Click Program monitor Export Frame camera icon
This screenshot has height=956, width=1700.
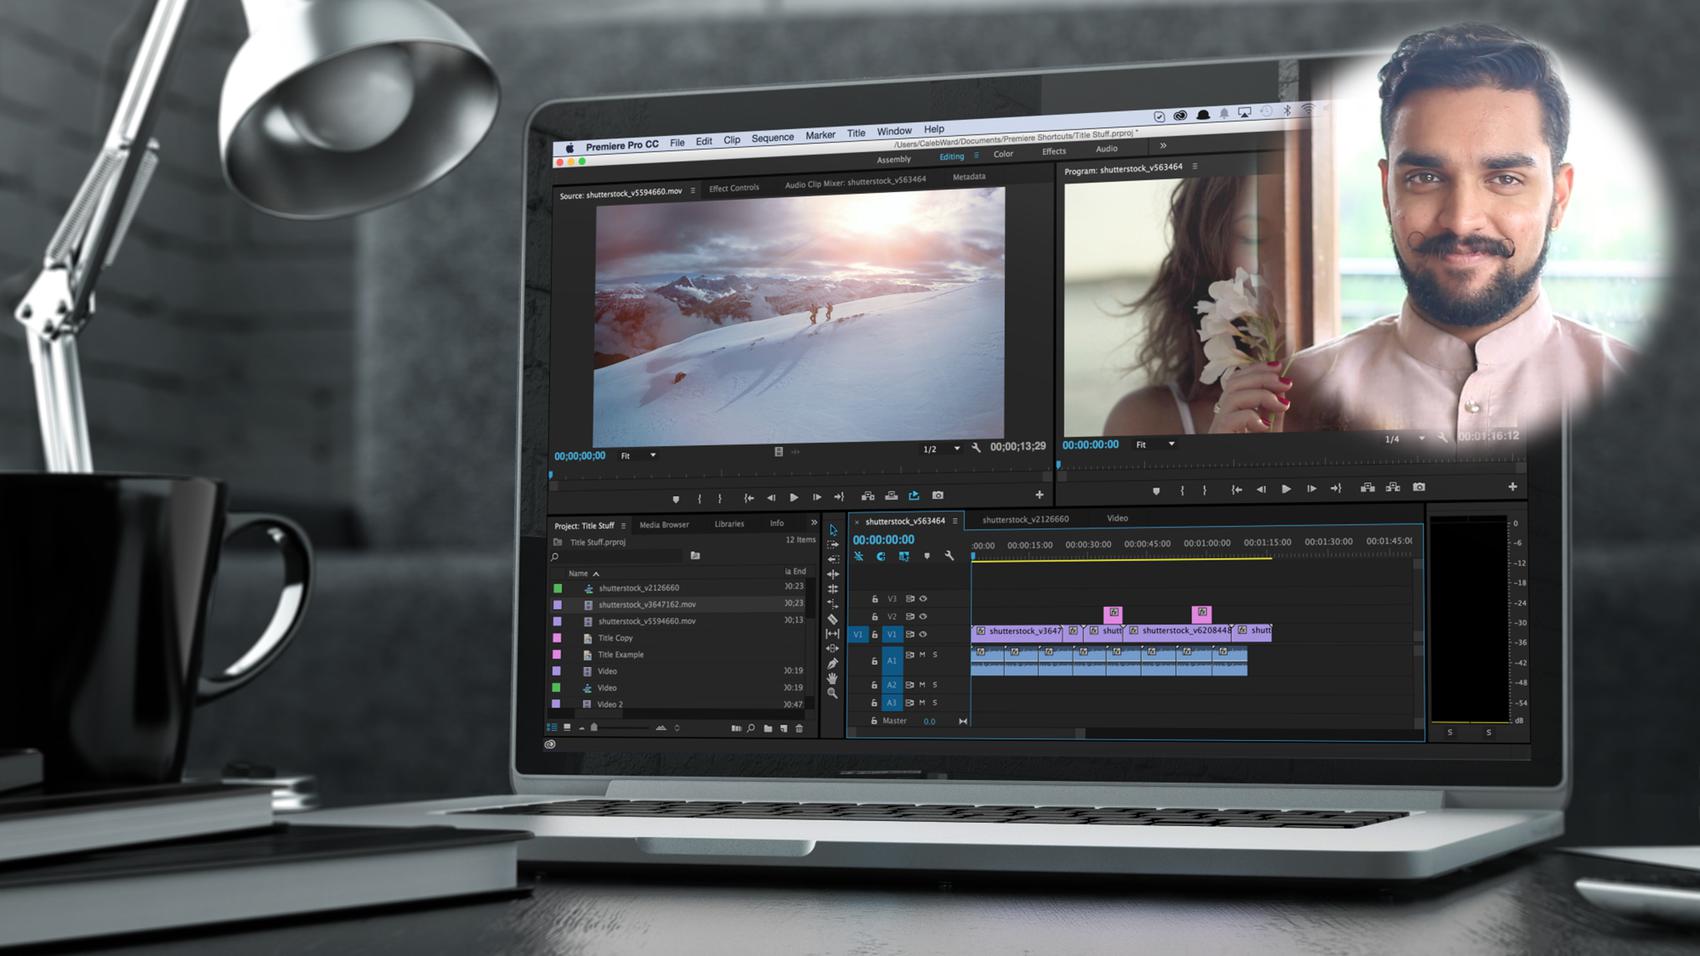[x=1419, y=487]
